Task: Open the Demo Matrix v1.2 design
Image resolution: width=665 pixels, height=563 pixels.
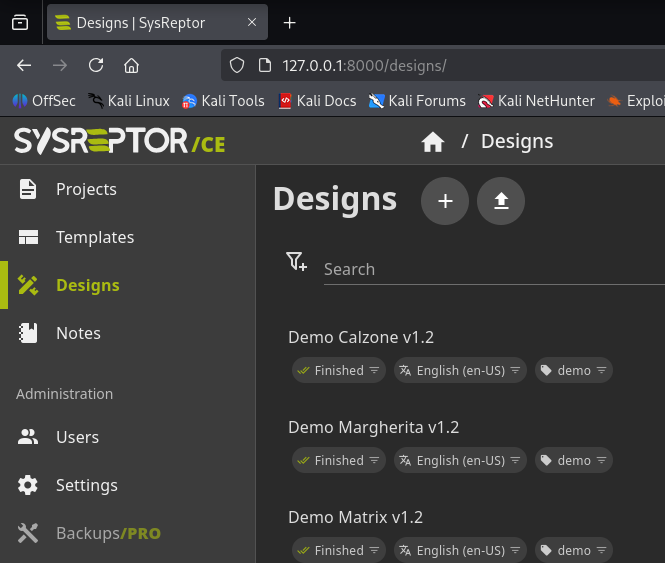Action: click(x=355, y=517)
